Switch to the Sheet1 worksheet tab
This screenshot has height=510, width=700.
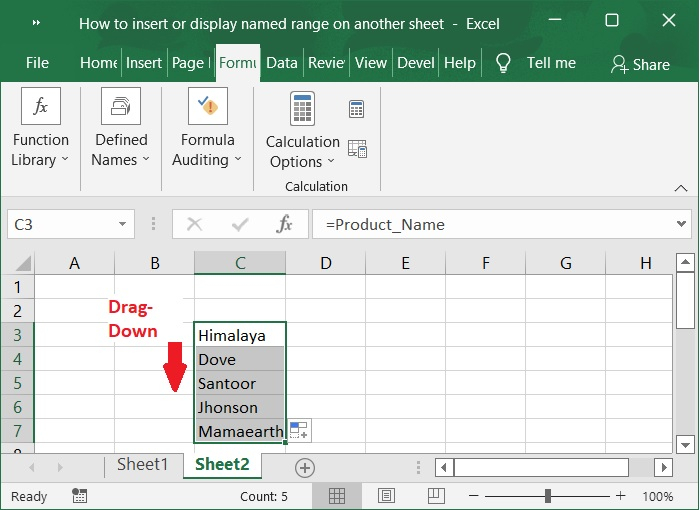click(142, 465)
